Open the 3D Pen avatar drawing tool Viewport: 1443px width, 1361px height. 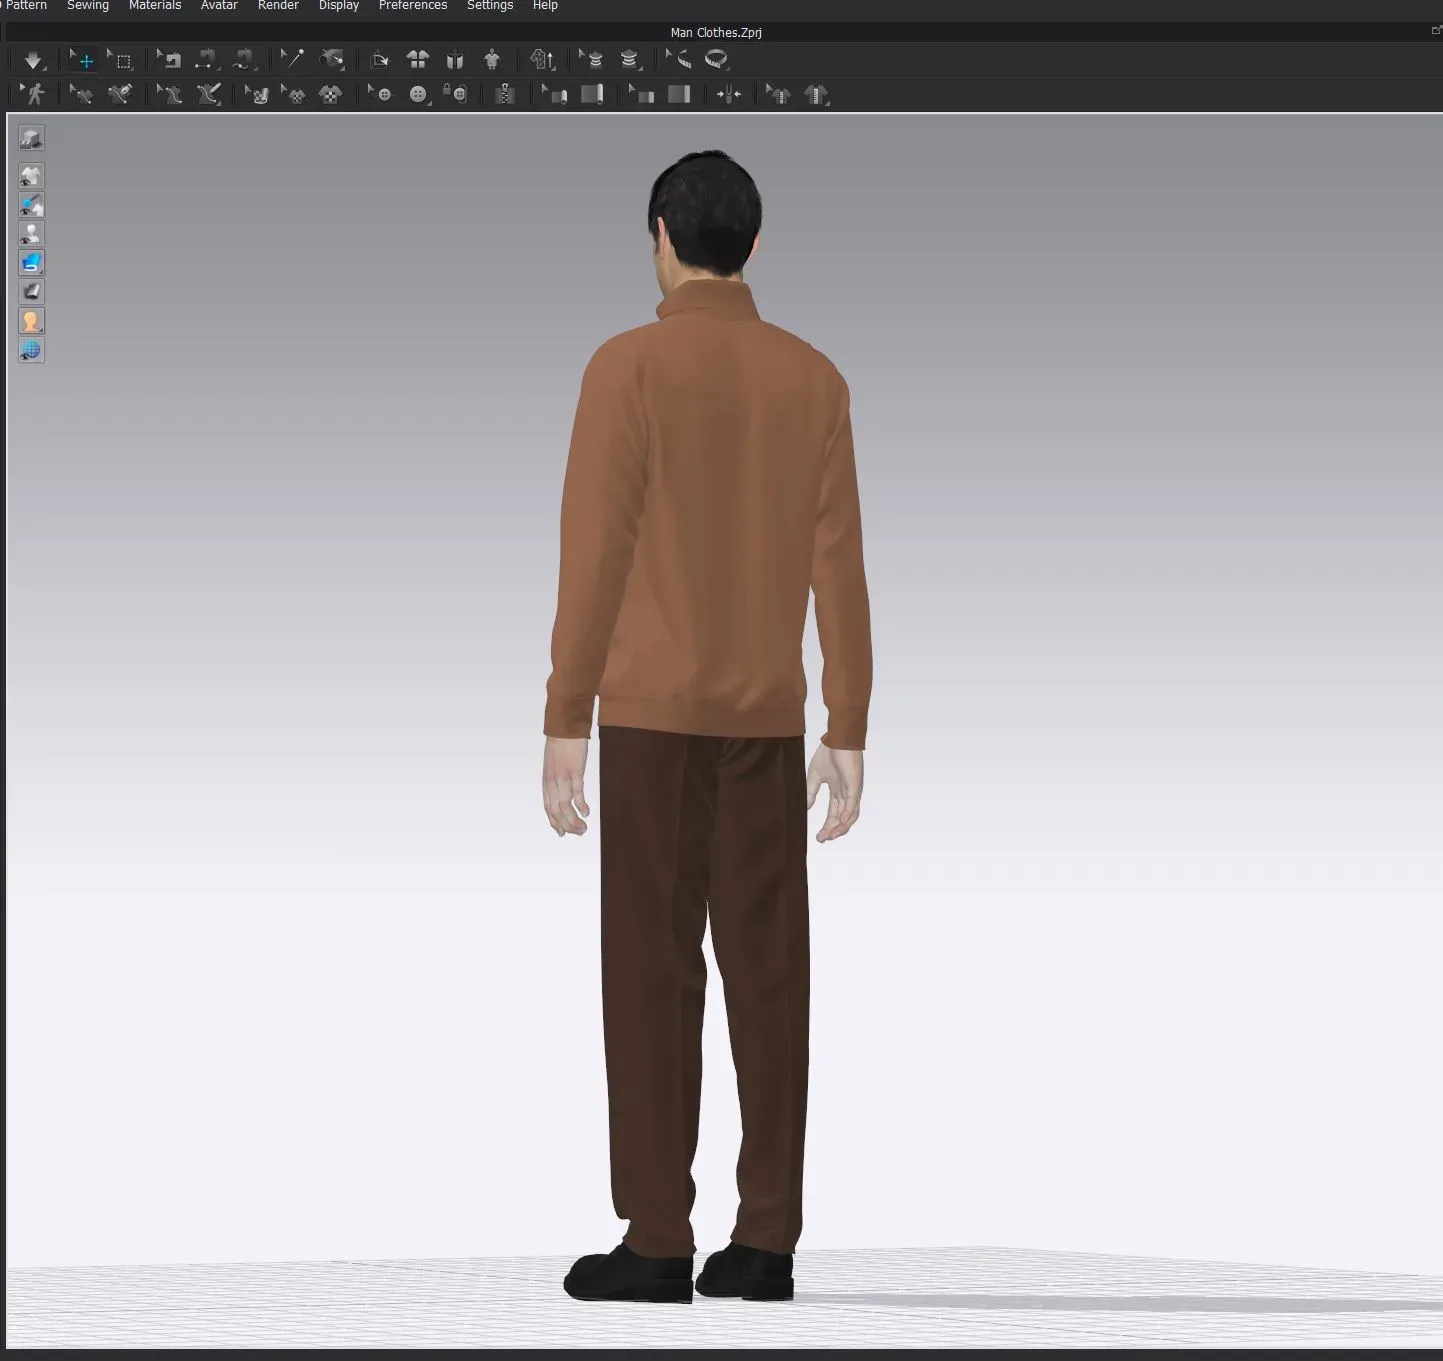click(208, 94)
